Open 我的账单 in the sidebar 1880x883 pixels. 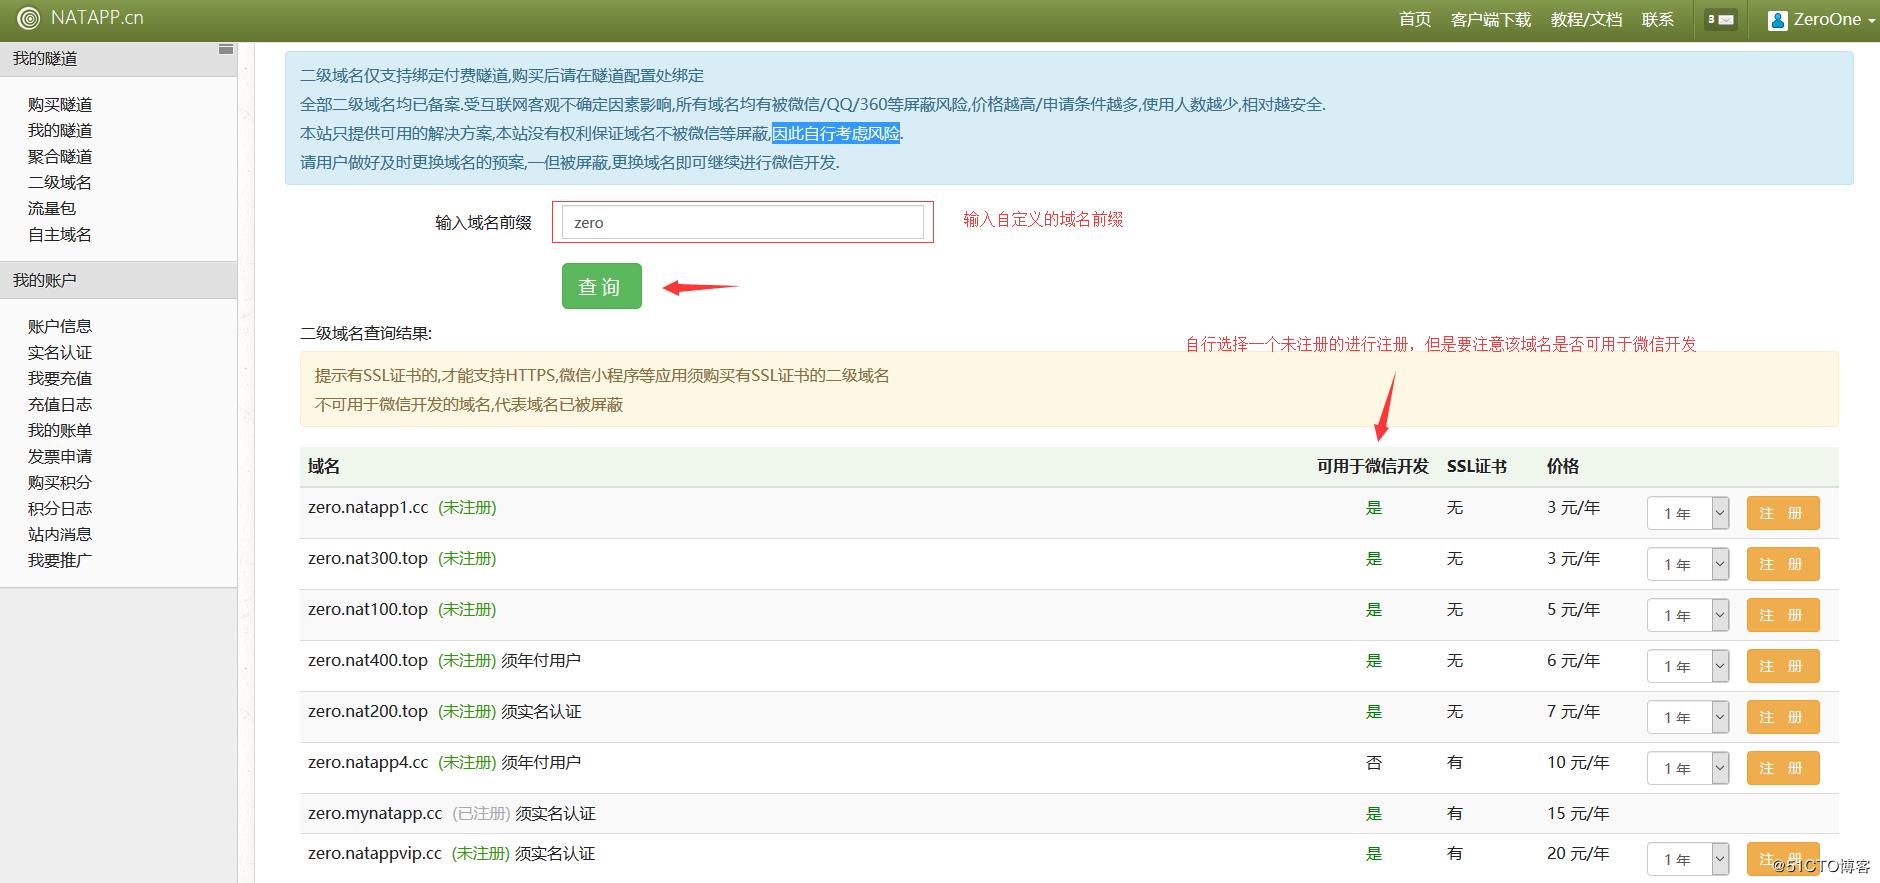(x=60, y=430)
